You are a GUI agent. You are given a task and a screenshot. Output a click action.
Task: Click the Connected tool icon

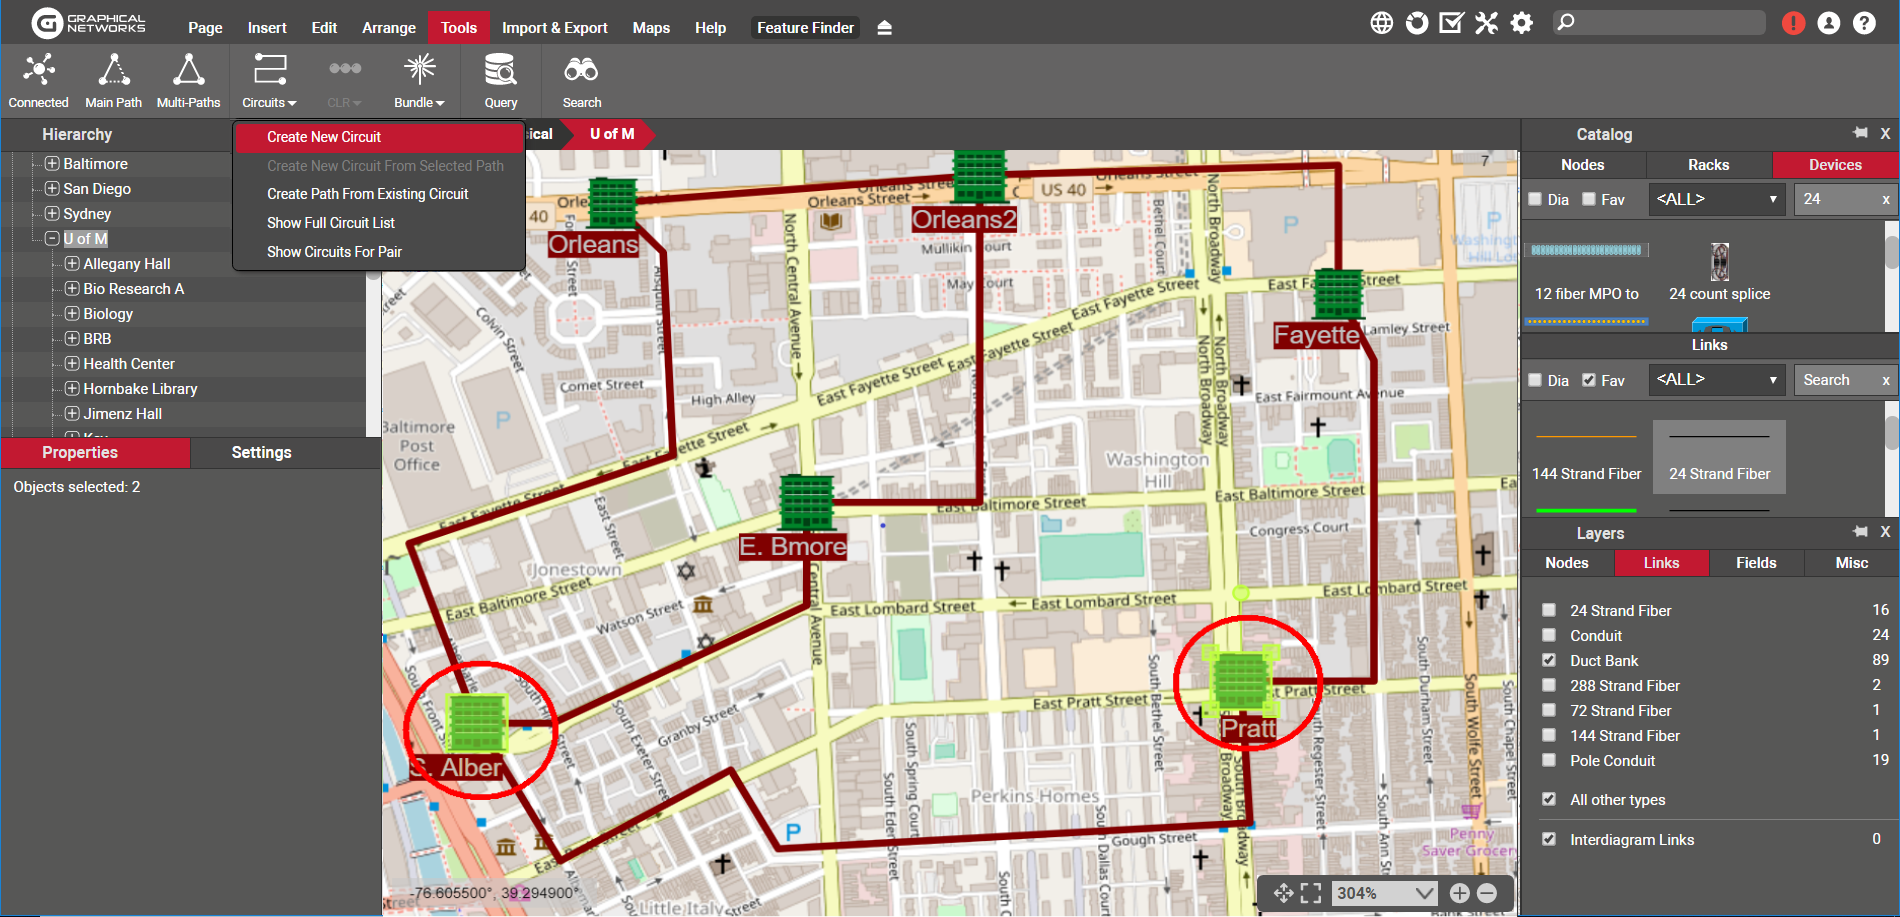39,82
